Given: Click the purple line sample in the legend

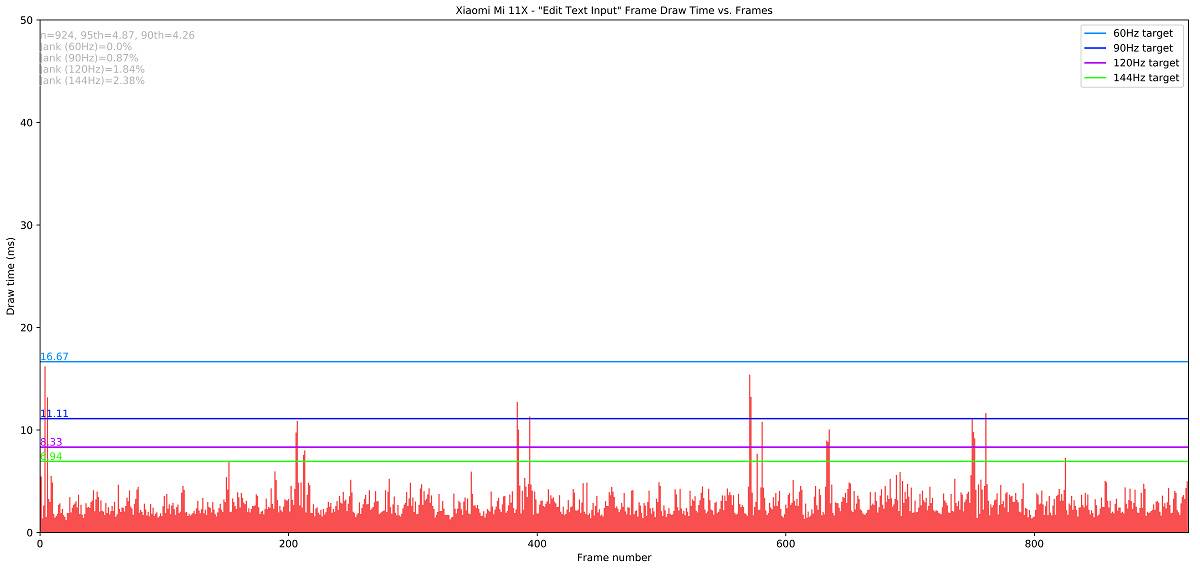Looking at the screenshot, I should coord(1097,63).
